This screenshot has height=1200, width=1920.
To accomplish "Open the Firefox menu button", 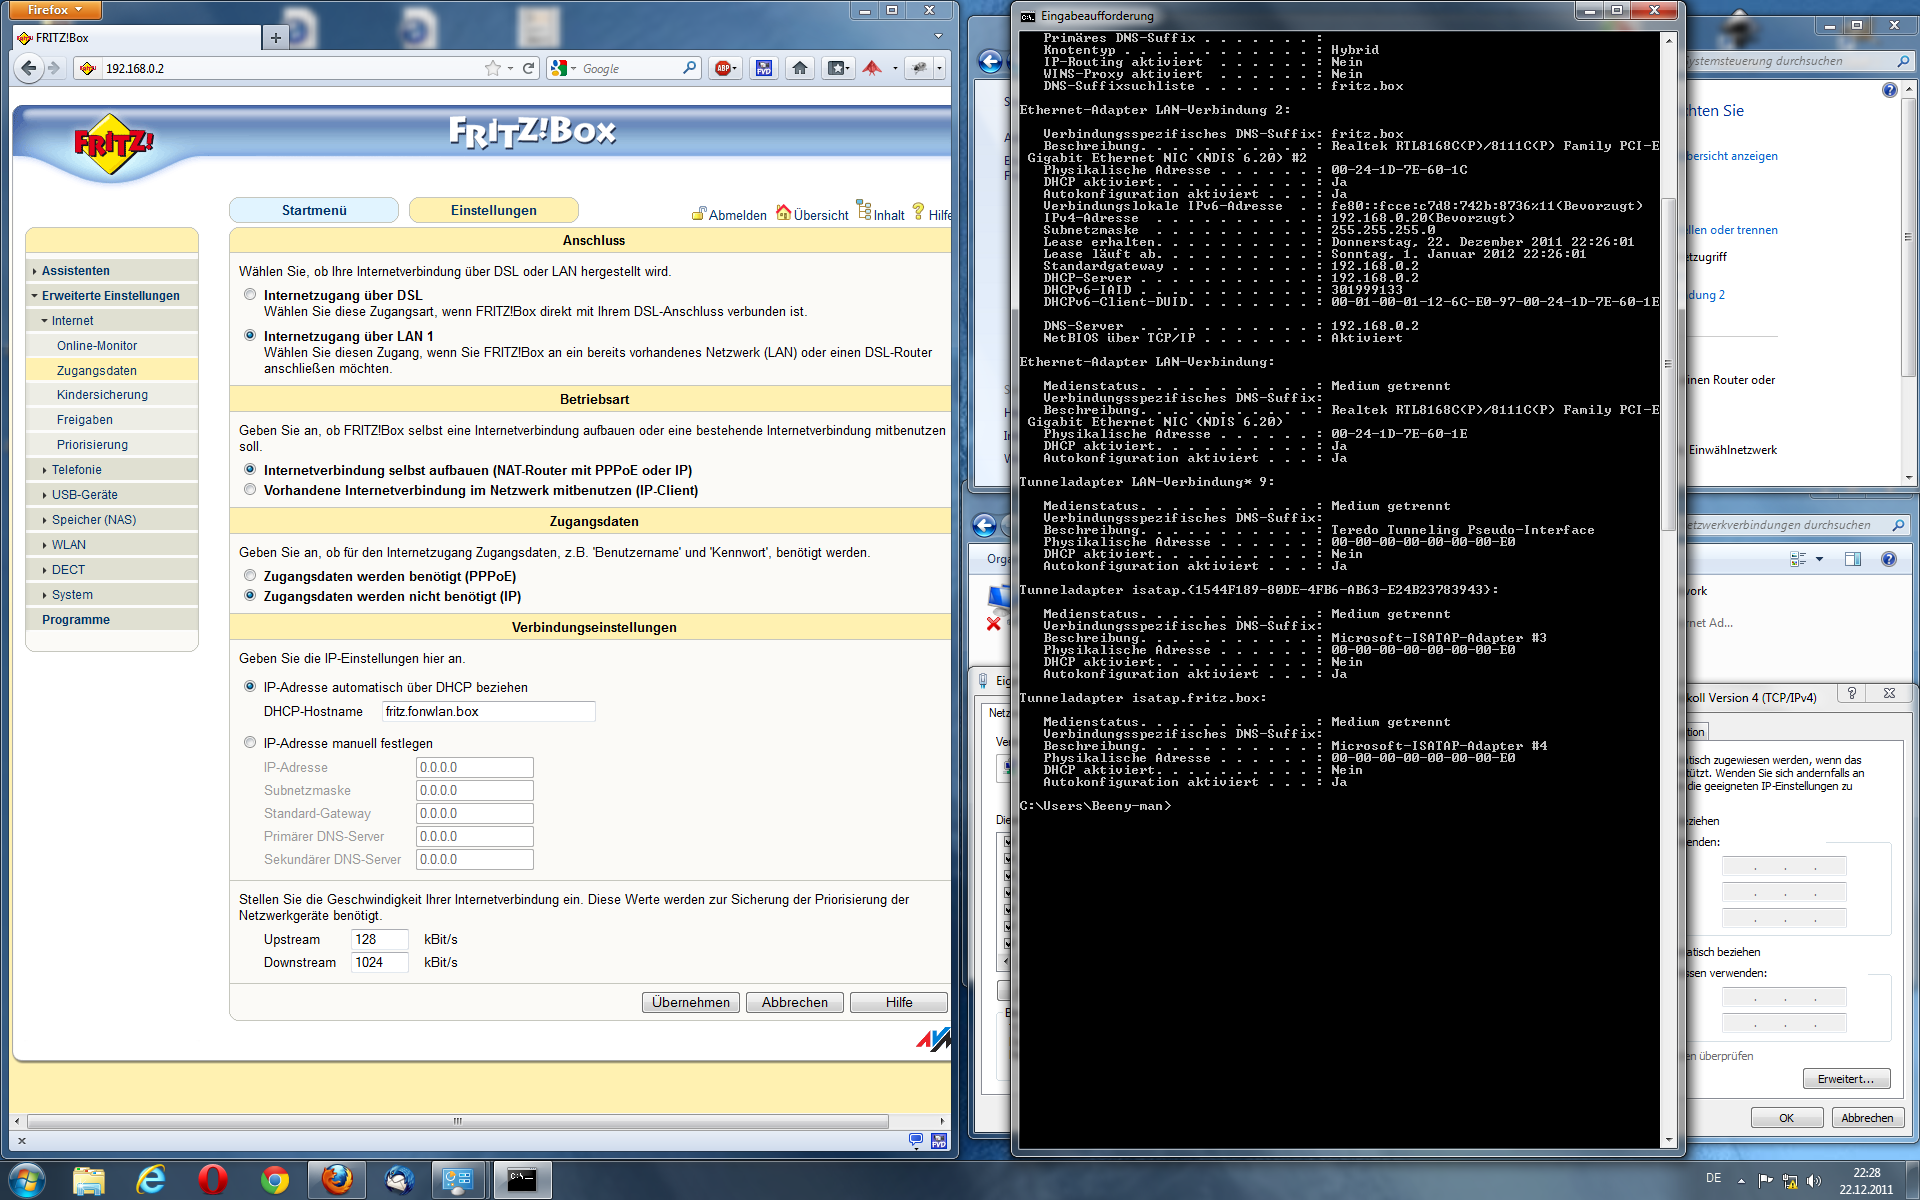I will (53, 10).
